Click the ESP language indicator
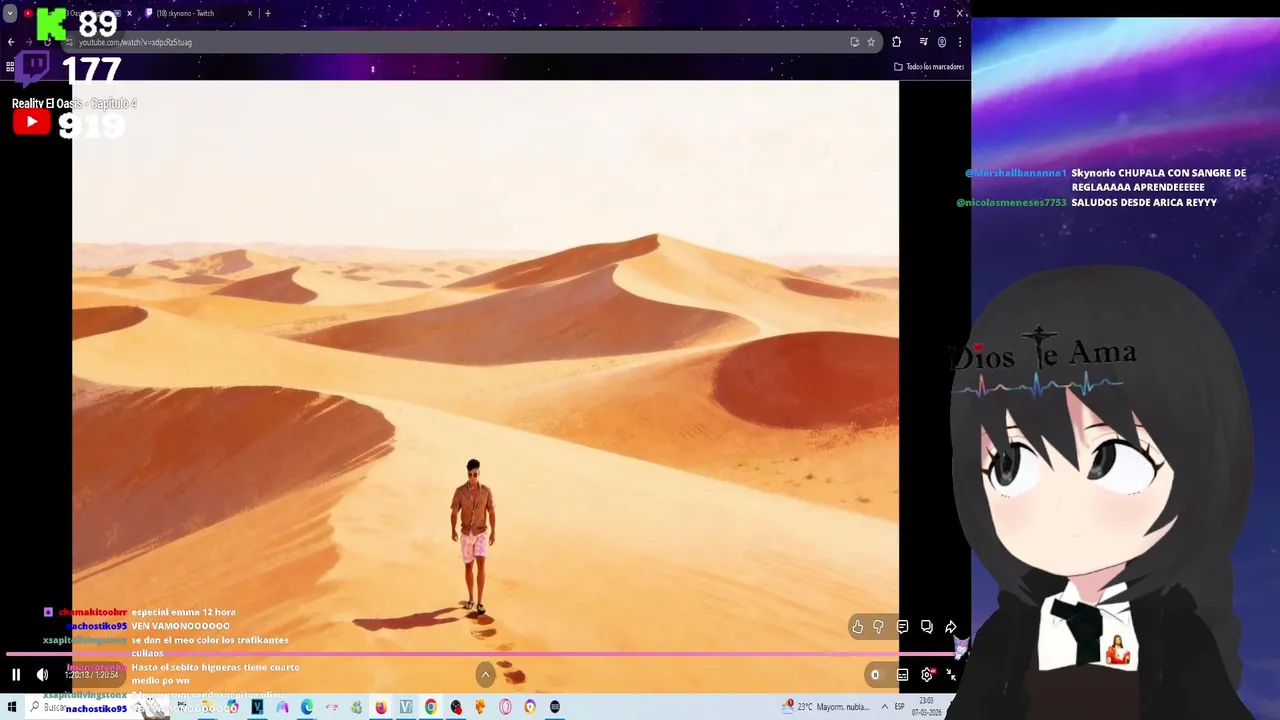 pyautogui.click(x=900, y=707)
